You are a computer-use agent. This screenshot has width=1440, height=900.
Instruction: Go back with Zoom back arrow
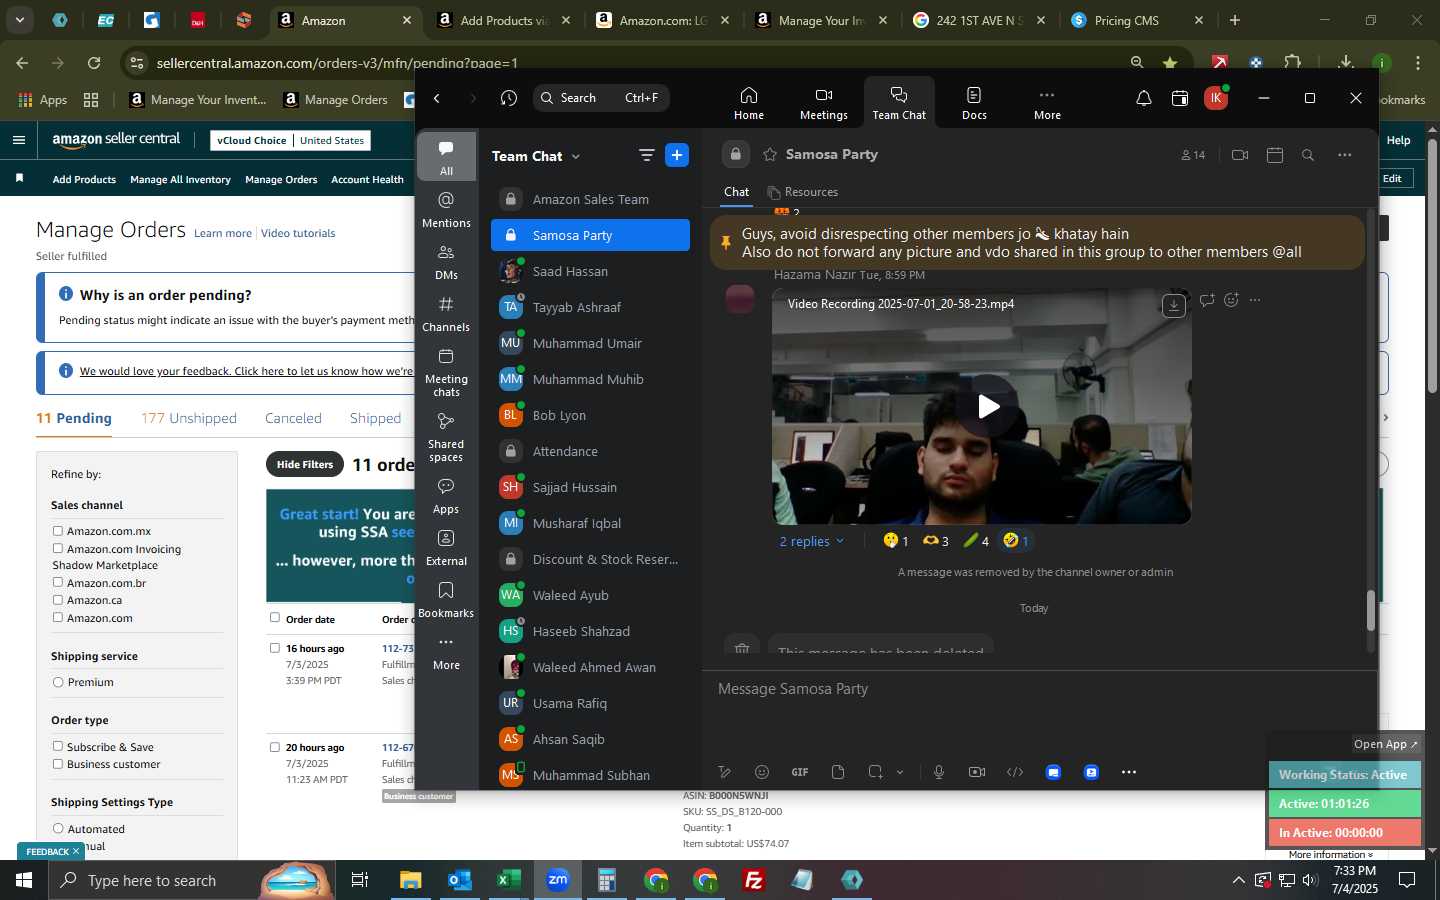pos(437,98)
